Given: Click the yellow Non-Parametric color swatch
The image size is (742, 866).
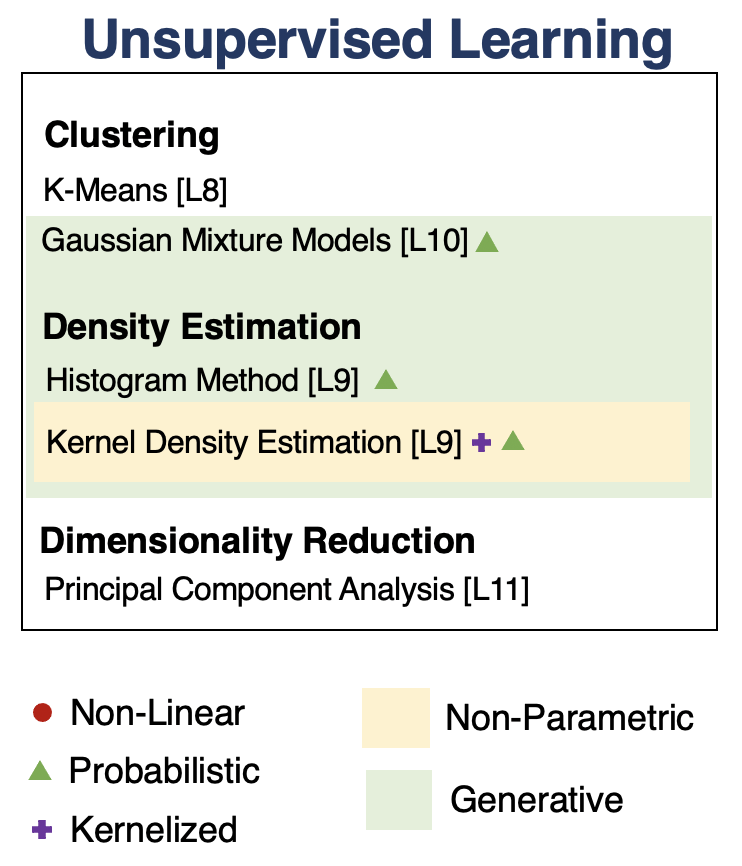Looking at the screenshot, I should 396,718.
